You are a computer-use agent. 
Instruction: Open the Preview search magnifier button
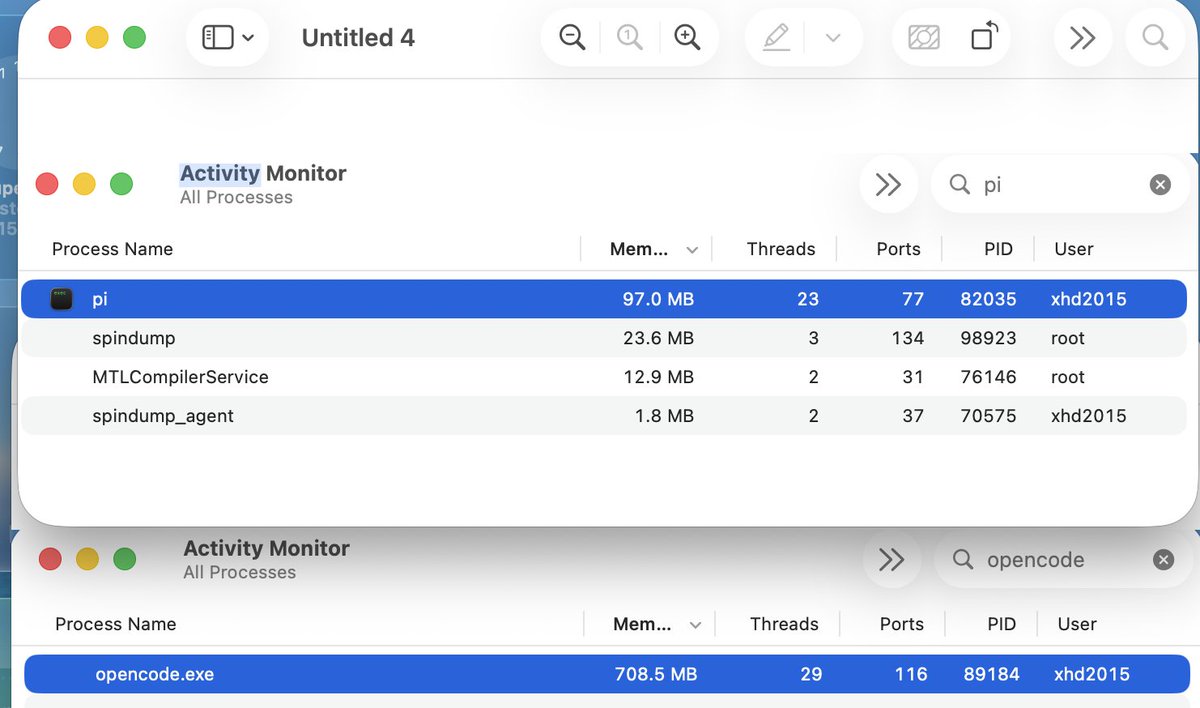tap(1155, 38)
